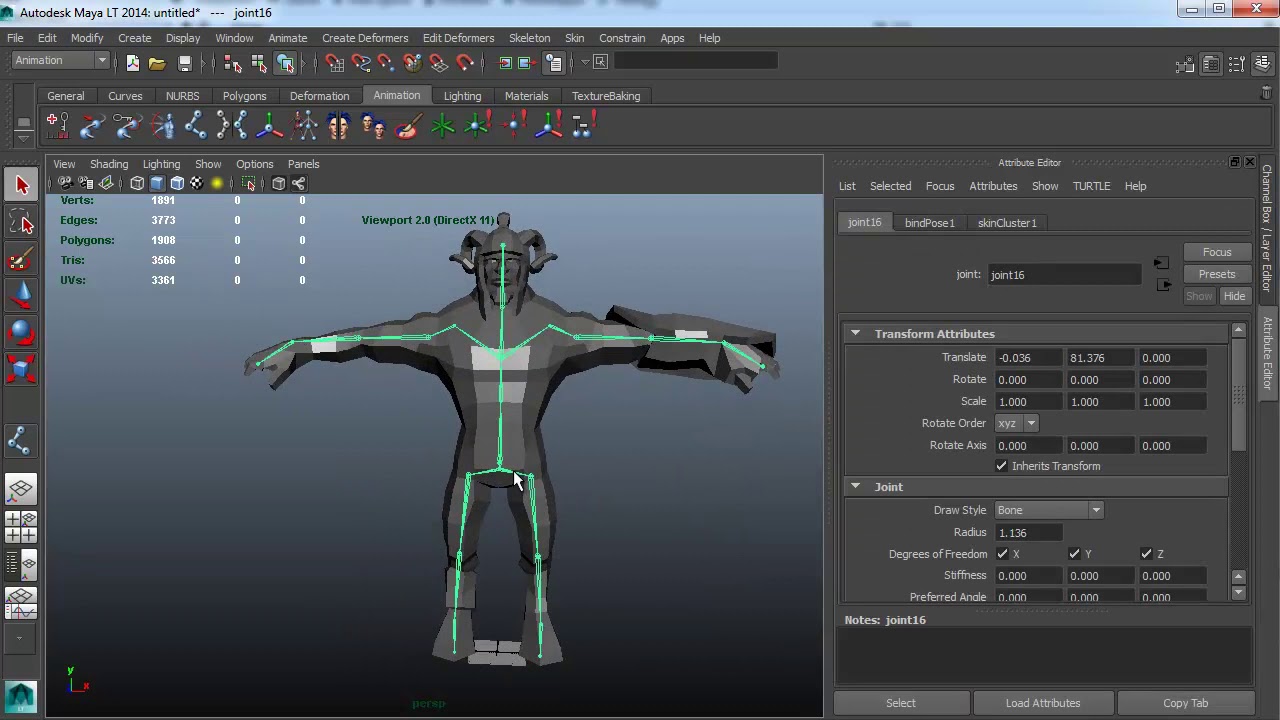This screenshot has height=720, width=1280.
Task: Switch to the Polygons shelf tab
Action: pyautogui.click(x=244, y=96)
